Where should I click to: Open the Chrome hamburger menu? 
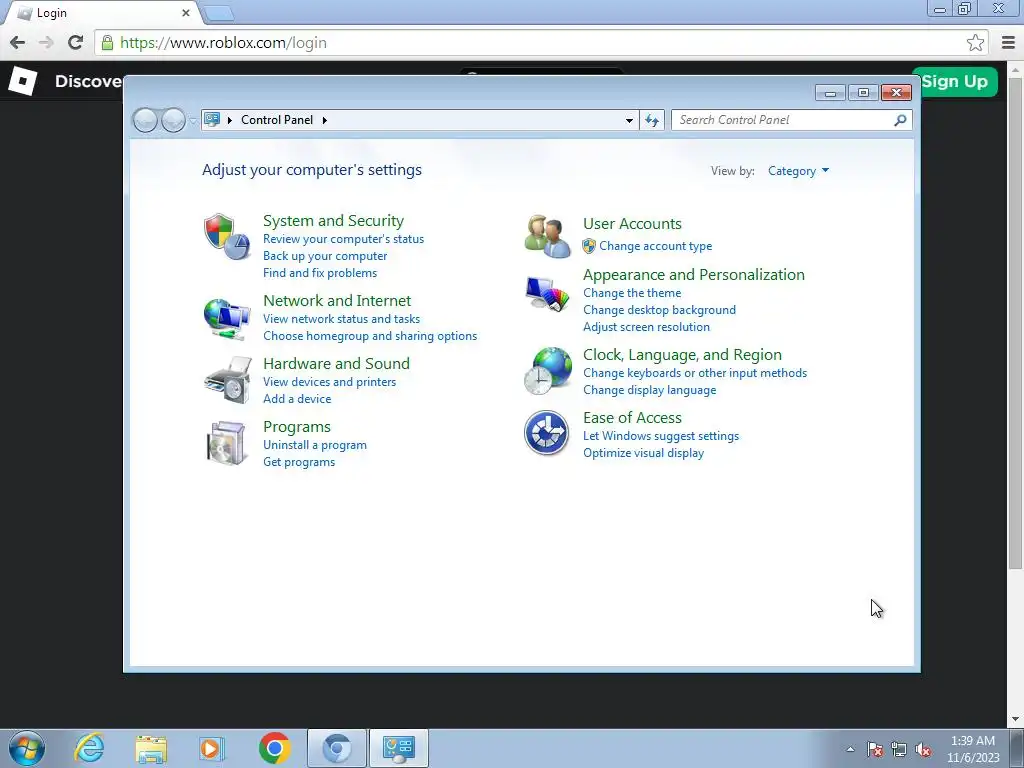coord(1008,43)
